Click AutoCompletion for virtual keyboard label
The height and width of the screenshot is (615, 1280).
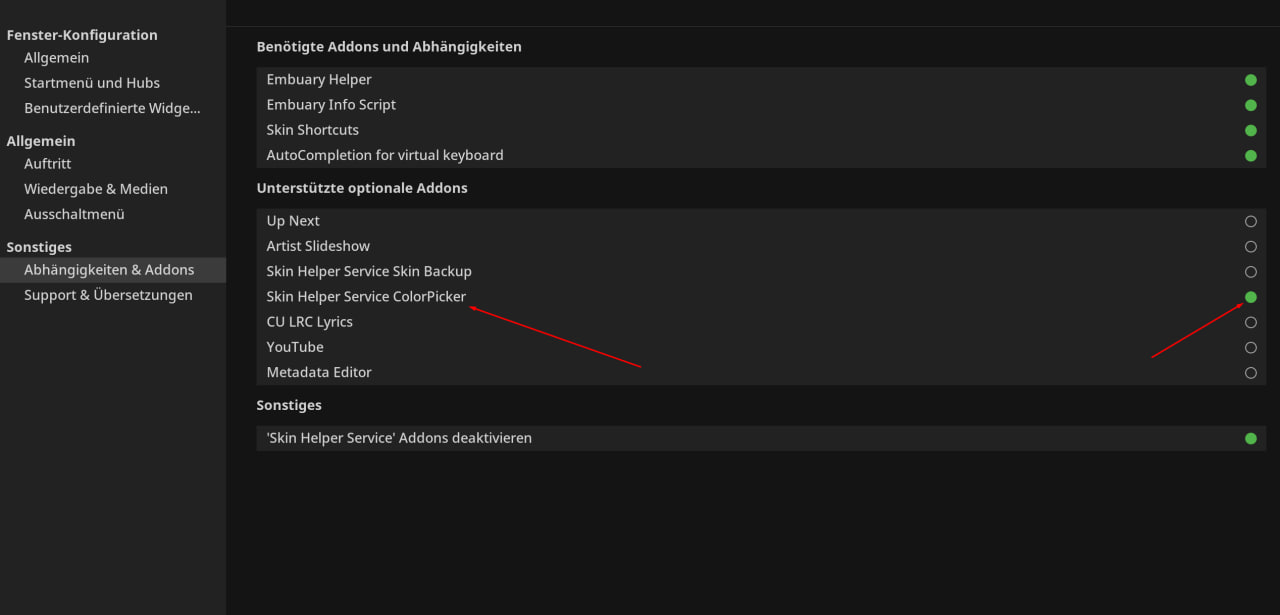tap(385, 155)
